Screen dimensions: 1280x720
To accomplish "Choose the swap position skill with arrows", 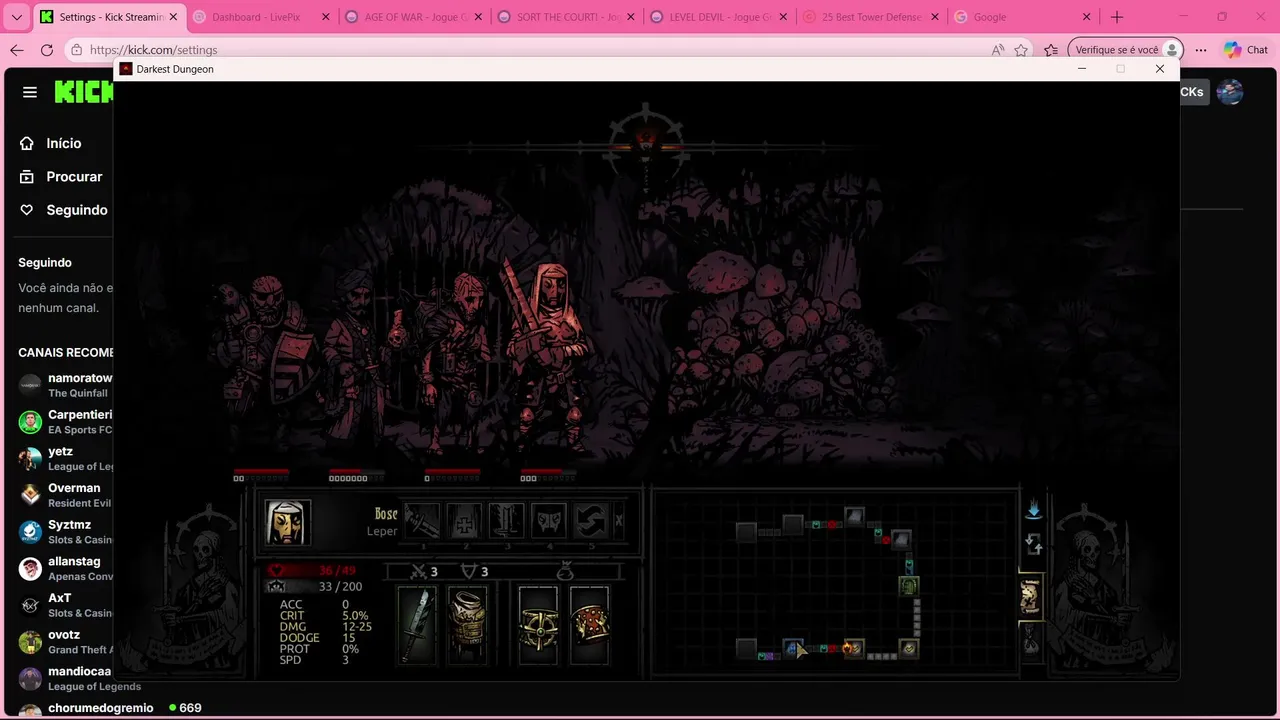I will click(591, 521).
